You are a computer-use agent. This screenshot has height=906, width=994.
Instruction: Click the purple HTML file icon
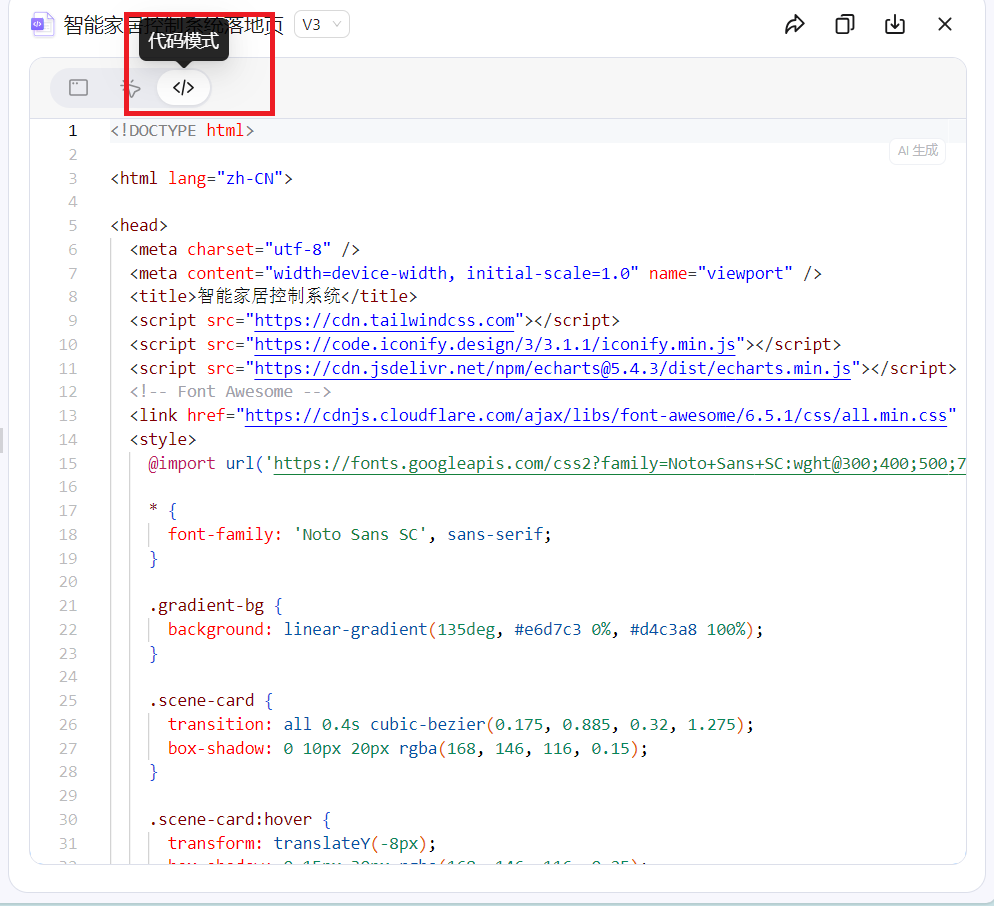[41, 25]
